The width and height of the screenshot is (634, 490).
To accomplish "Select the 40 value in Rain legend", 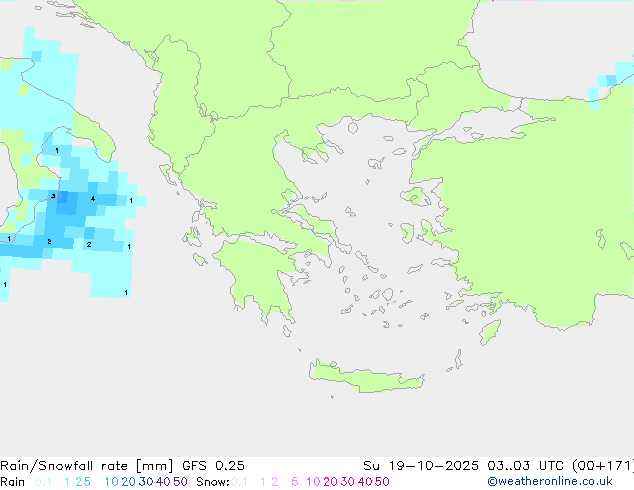I will [x=163, y=482].
